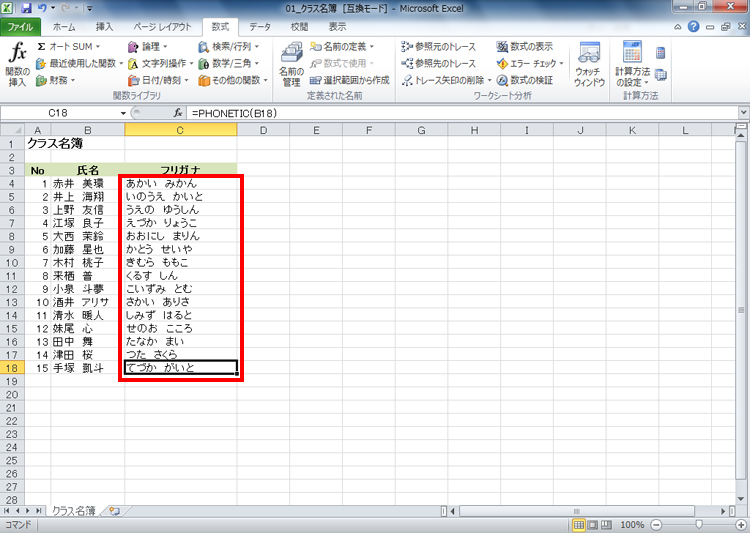Switch to the 表示 tab

pyautogui.click(x=337, y=27)
